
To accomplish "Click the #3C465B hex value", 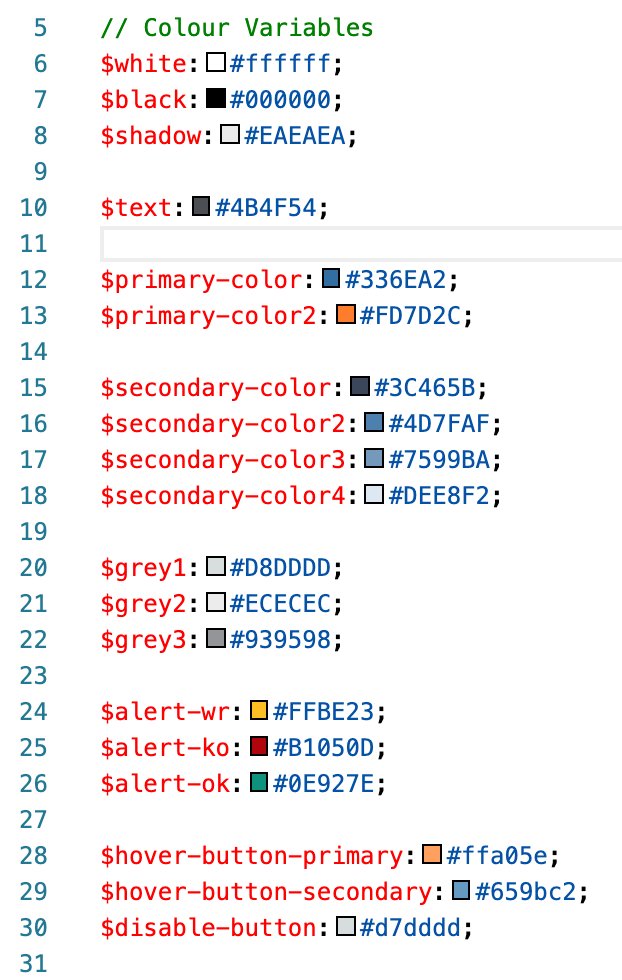I will 425,388.
